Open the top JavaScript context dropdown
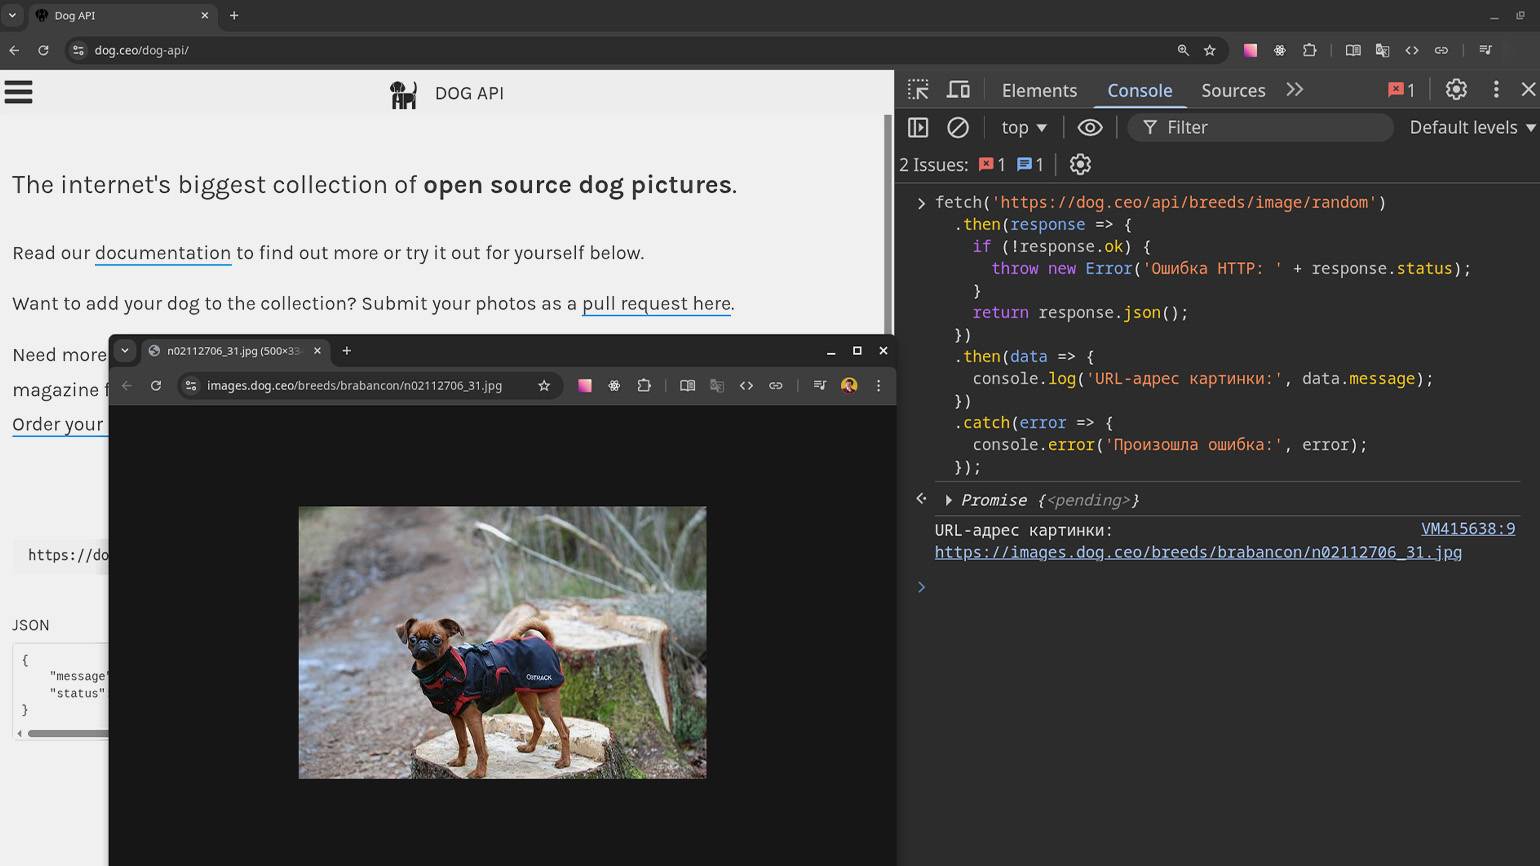Screen dimensions: 1540x866 [1023, 127]
